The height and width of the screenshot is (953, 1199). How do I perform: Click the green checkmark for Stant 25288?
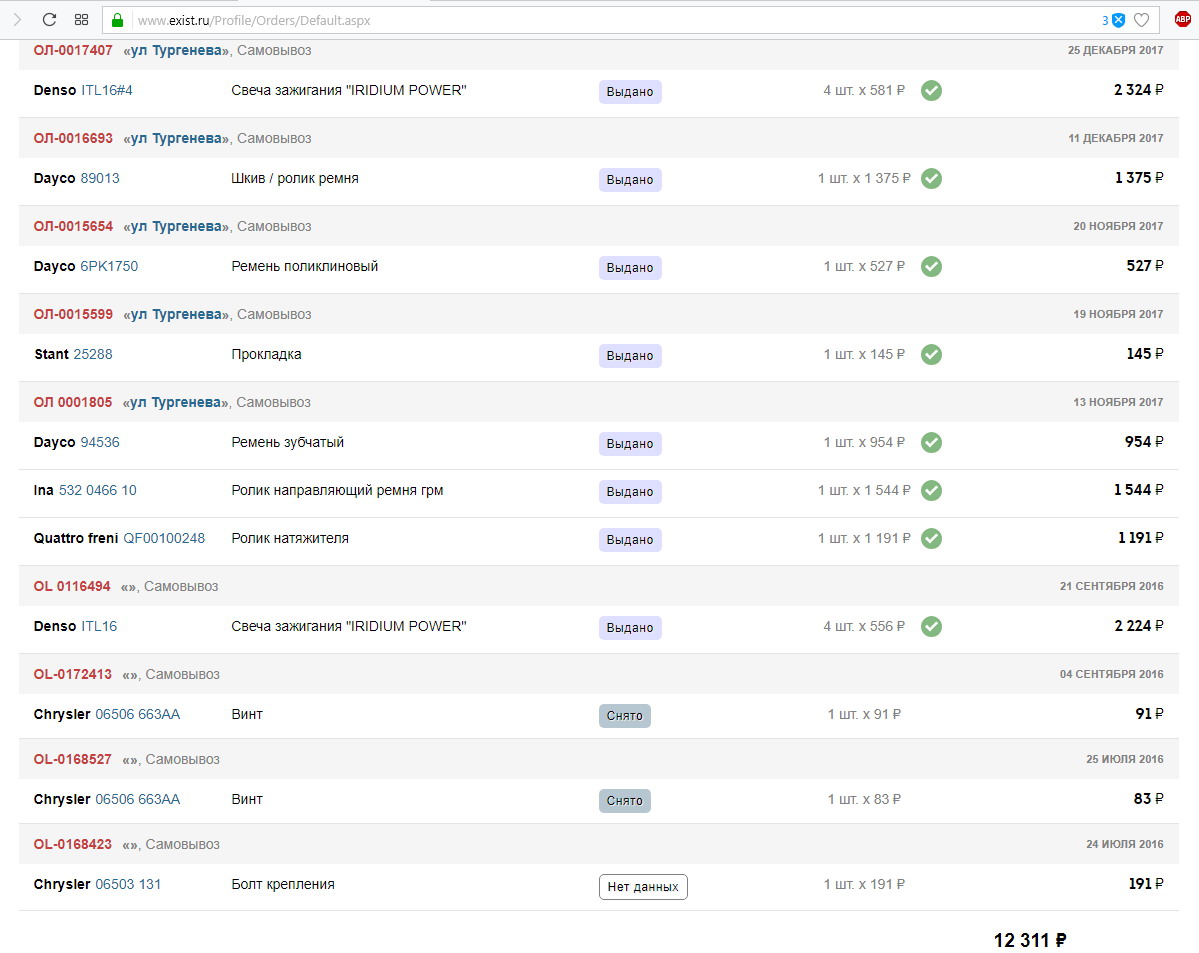pyautogui.click(x=931, y=354)
